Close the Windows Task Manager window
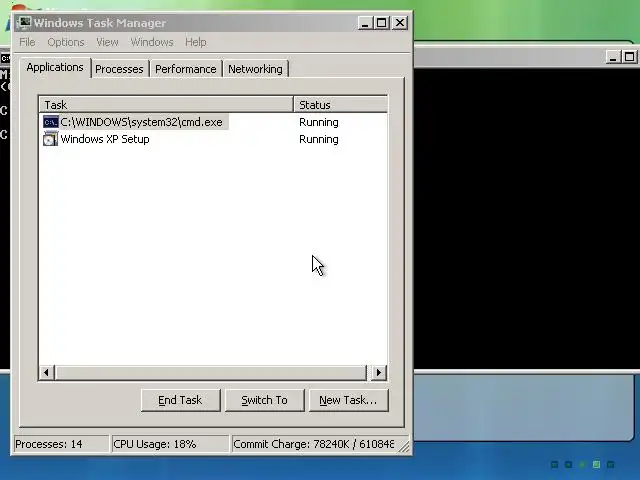The image size is (640, 480). tap(400, 23)
